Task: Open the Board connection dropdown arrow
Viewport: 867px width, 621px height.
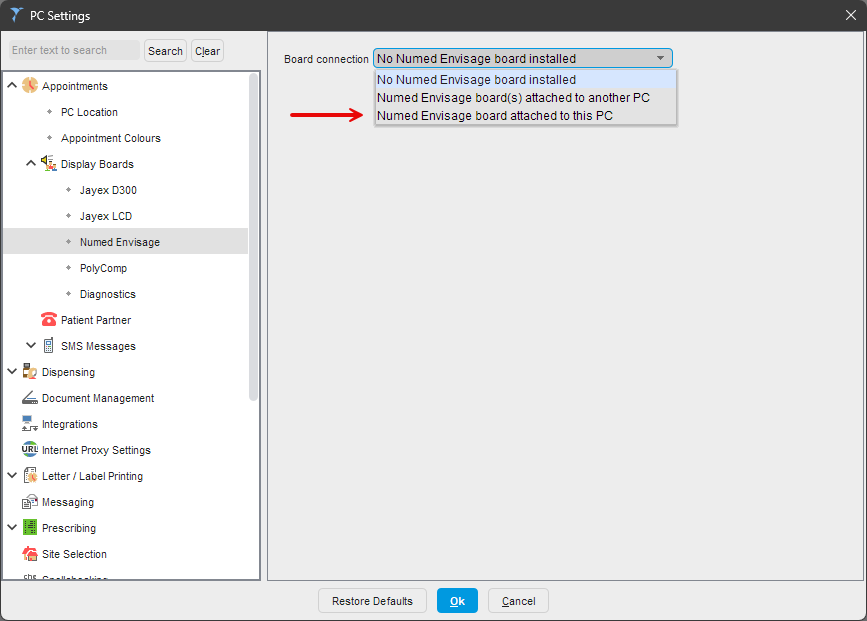Action: coord(660,59)
